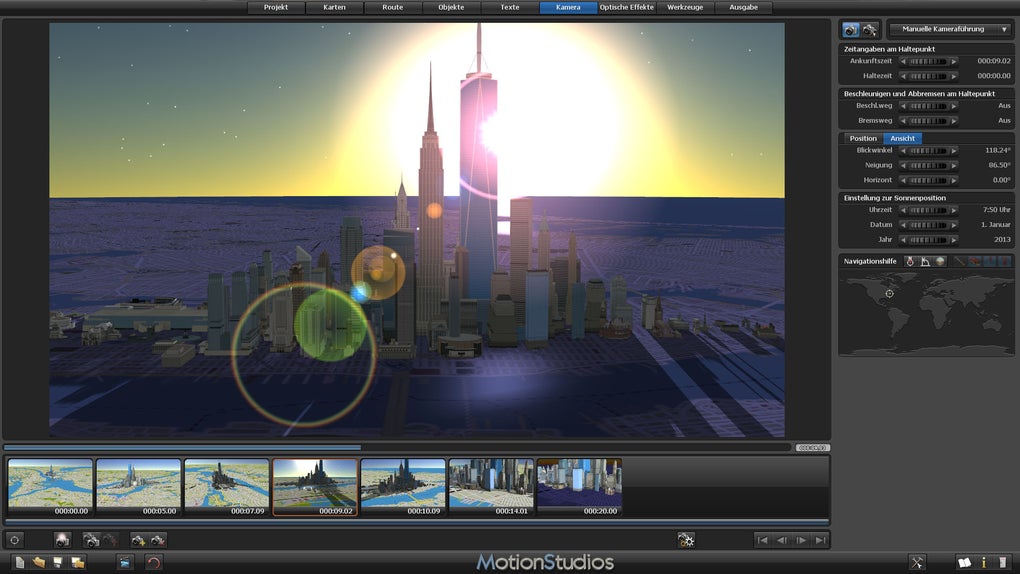
Task: Increase Jahr with right arrow
Action: [x=954, y=240]
